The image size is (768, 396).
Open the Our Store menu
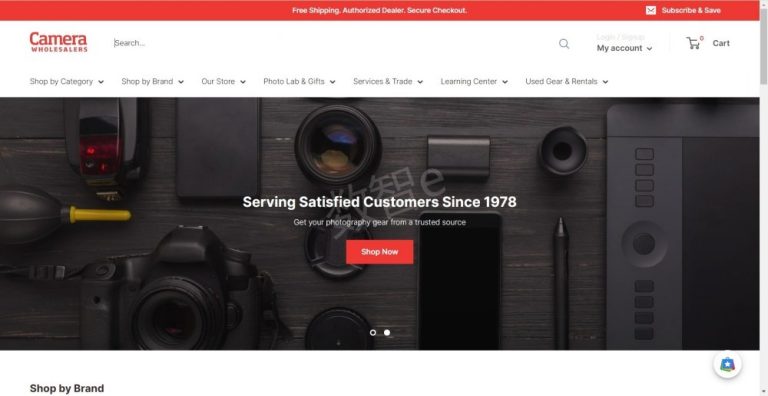223,81
